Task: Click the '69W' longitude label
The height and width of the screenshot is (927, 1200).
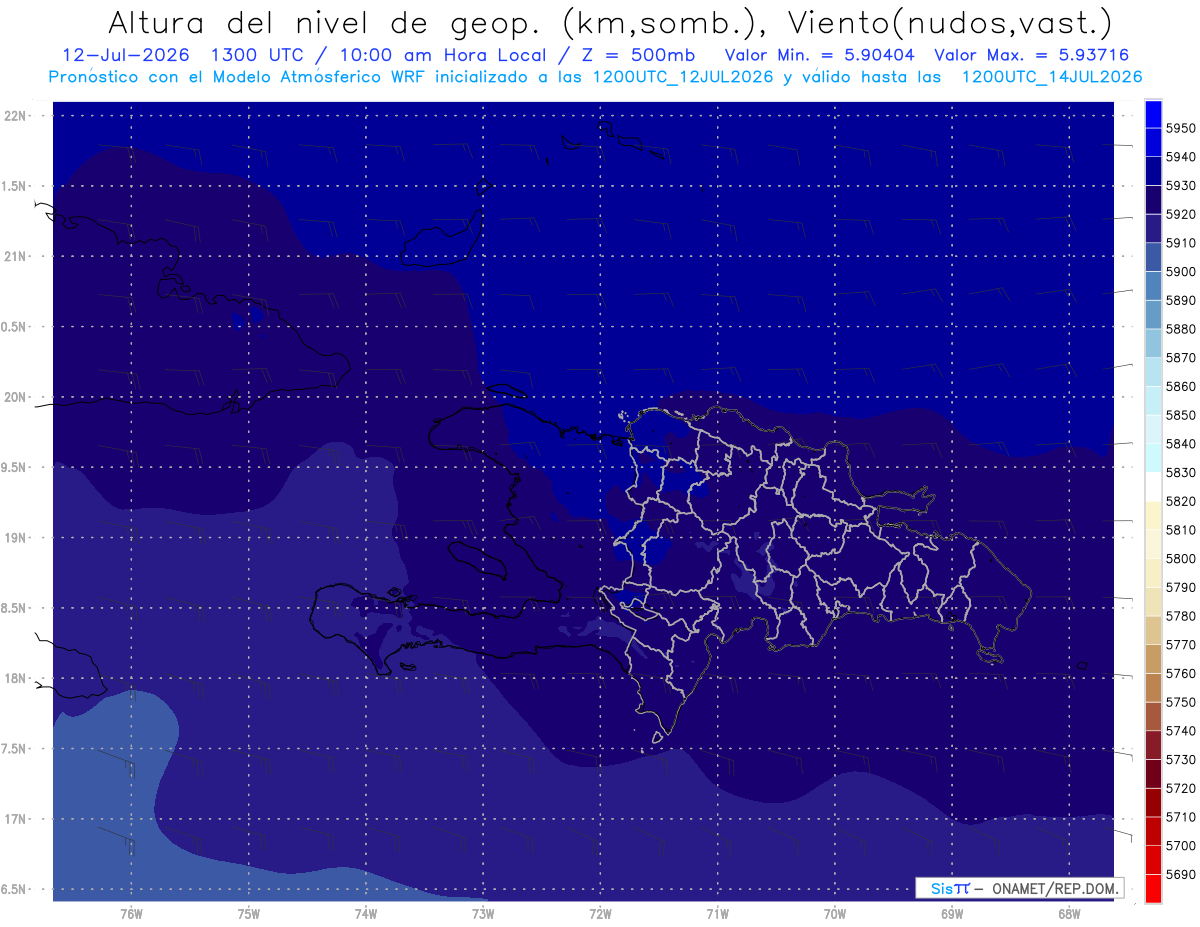Action: point(952,915)
